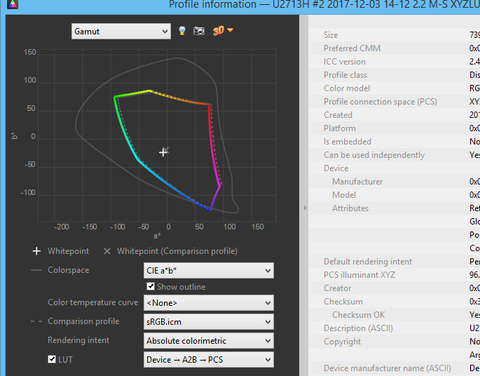Click the app icon in the title bar
The height and width of the screenshot is (376, 480).
(x=12, y=4)
